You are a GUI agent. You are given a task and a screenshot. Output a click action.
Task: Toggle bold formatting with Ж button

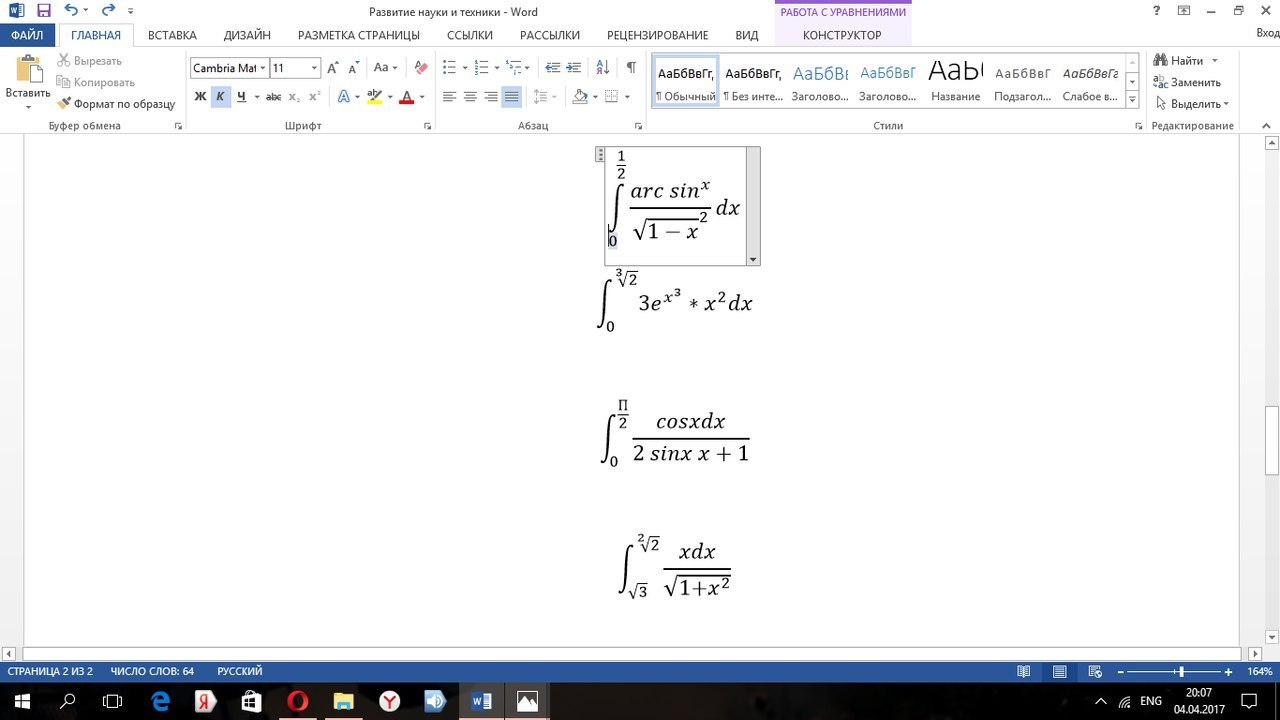tap(200, 96)
